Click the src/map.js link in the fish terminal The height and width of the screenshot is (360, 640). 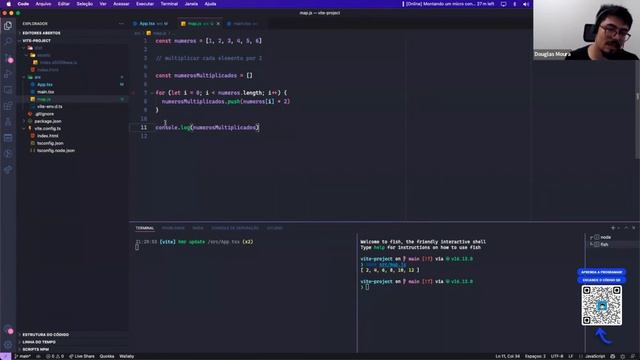click(x=392, y=264)
